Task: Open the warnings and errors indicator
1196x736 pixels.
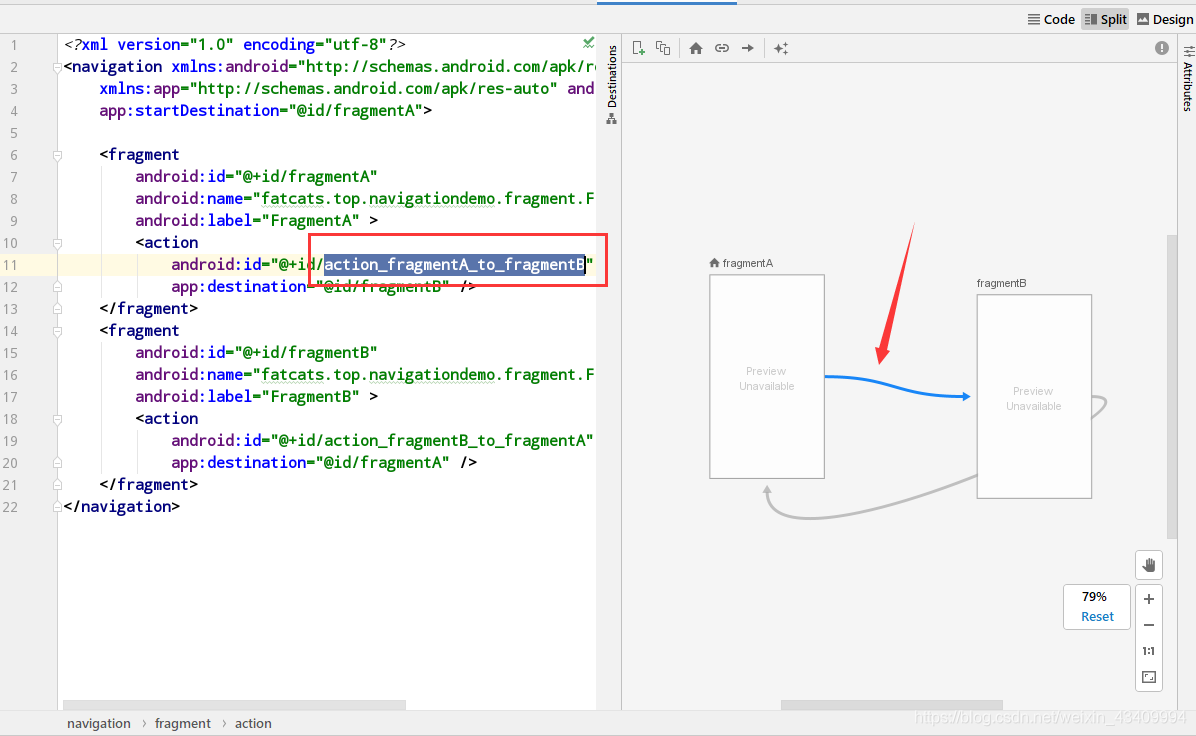Action: point(1162,48)
